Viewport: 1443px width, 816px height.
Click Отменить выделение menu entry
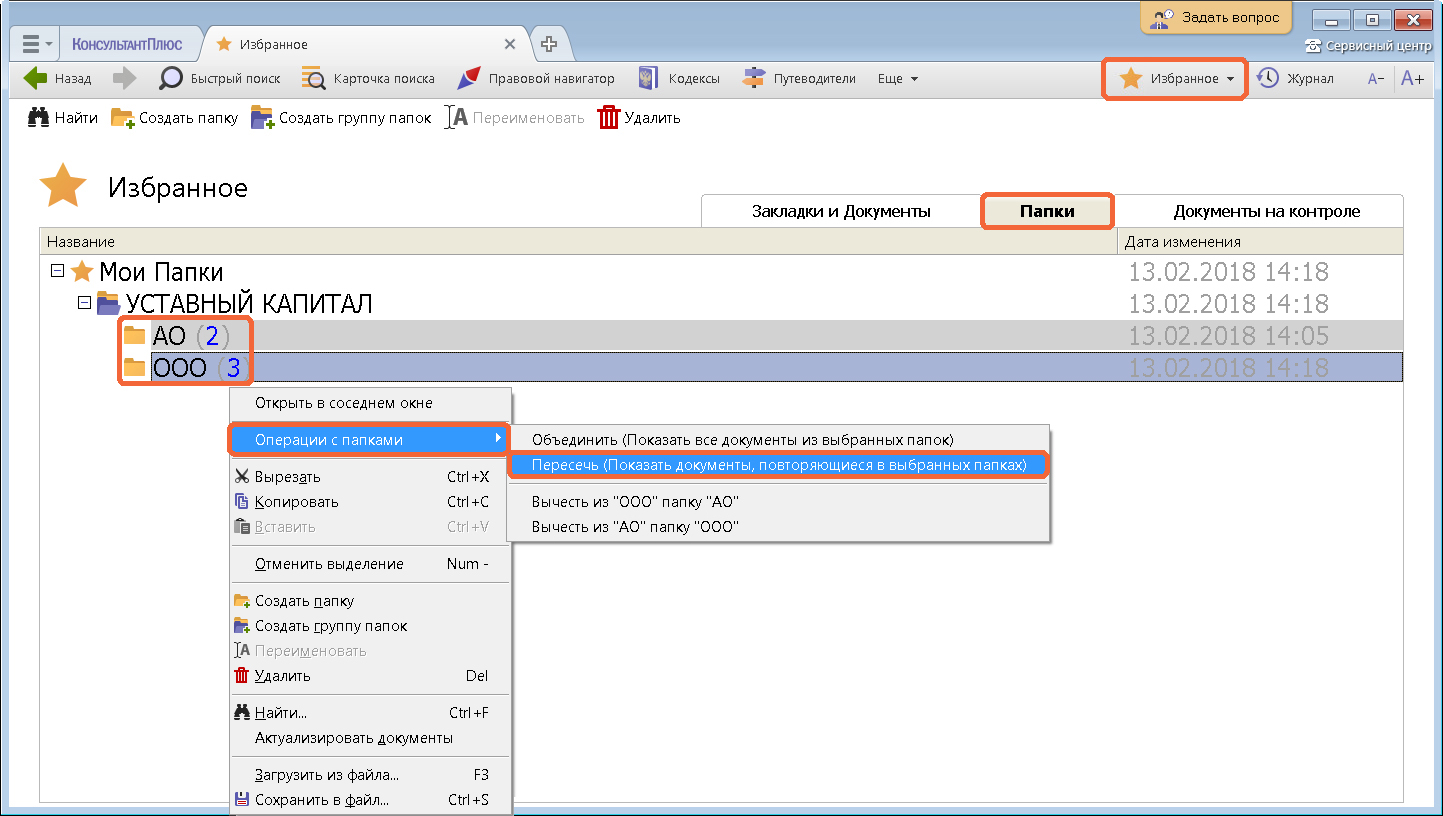point(371,564)
